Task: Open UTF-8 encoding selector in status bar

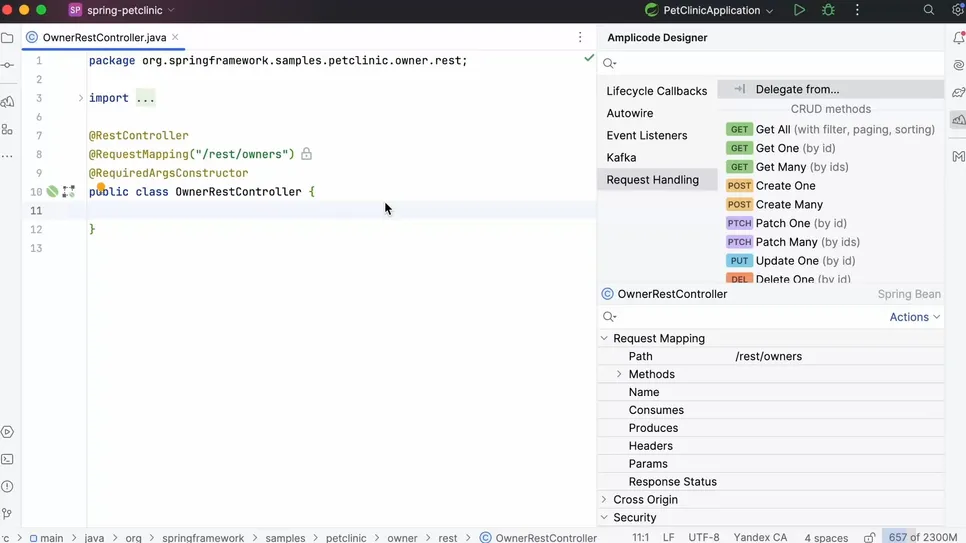Action: click(704, 537)
